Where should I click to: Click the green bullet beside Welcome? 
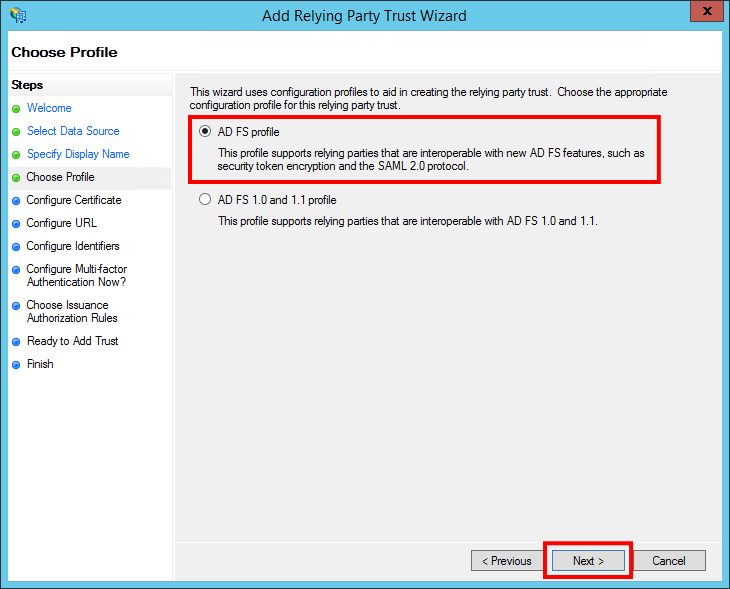point(16,109)
